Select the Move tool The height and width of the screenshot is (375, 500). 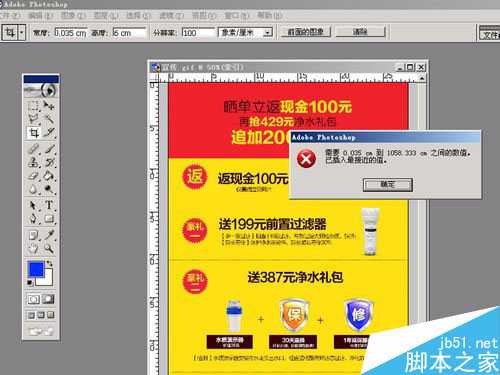point(49,106)
